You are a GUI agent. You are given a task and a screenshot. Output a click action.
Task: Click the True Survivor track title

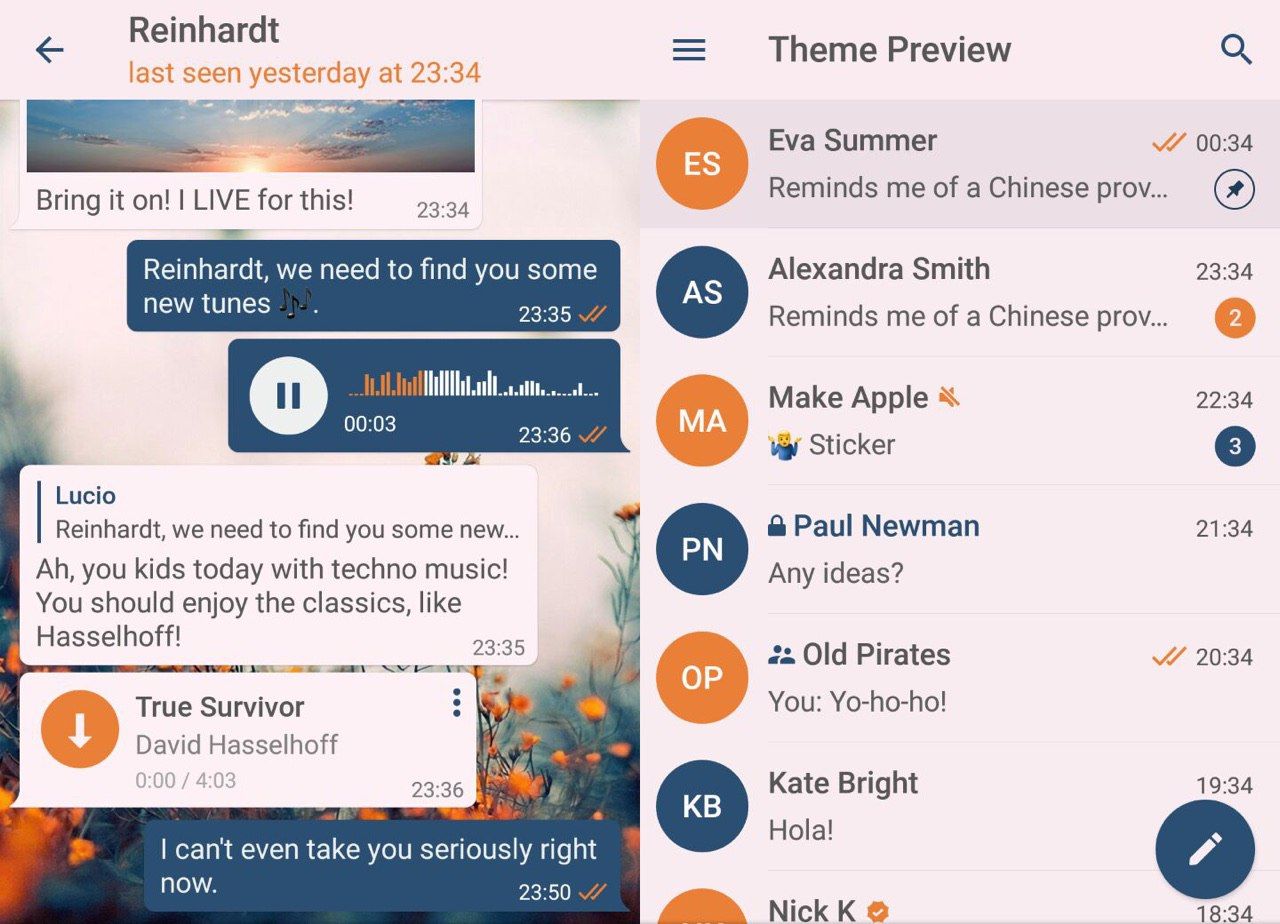pyautogui.click(x=220, y=707)
